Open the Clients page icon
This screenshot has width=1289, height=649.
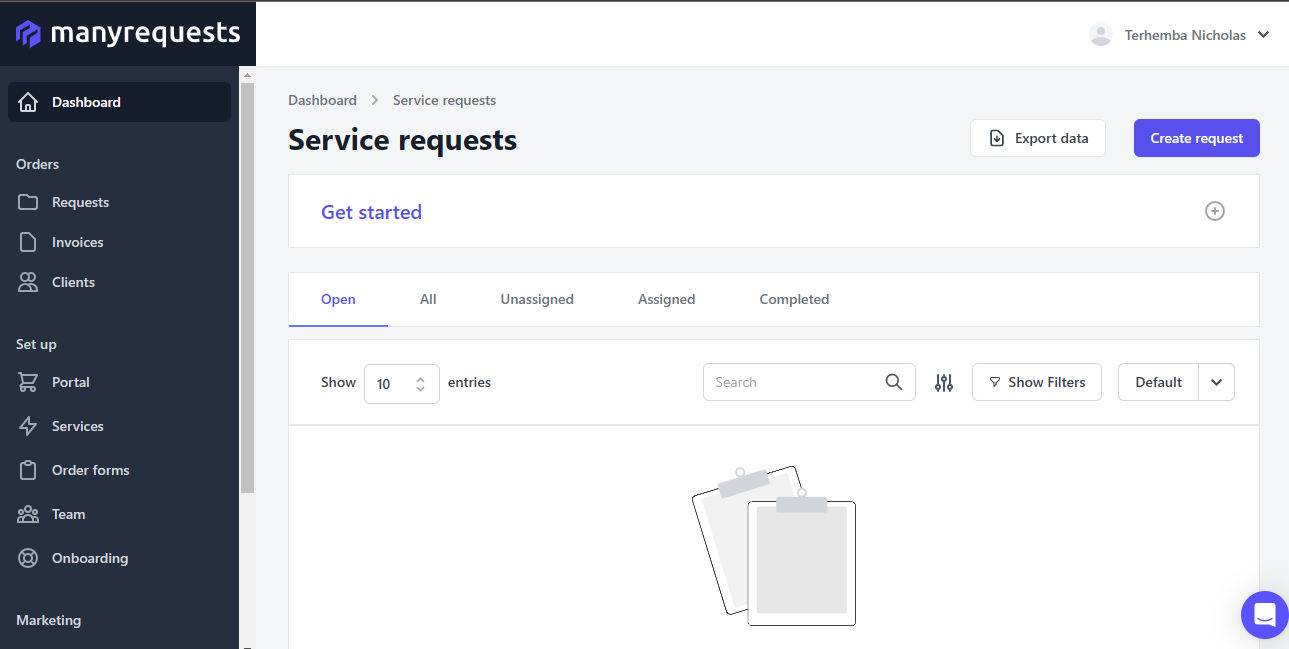[x=29, y=281]
